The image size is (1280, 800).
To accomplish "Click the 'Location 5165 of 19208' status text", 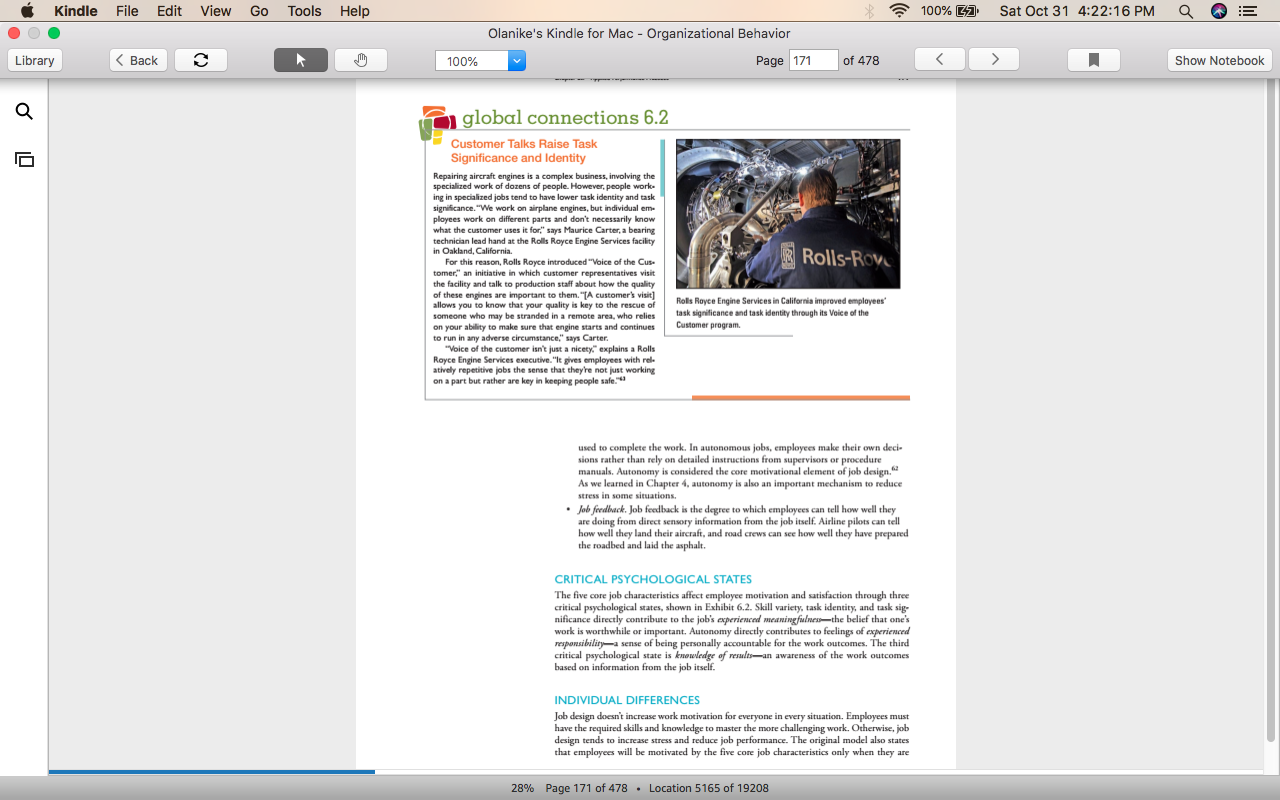I will click(709, 788).
